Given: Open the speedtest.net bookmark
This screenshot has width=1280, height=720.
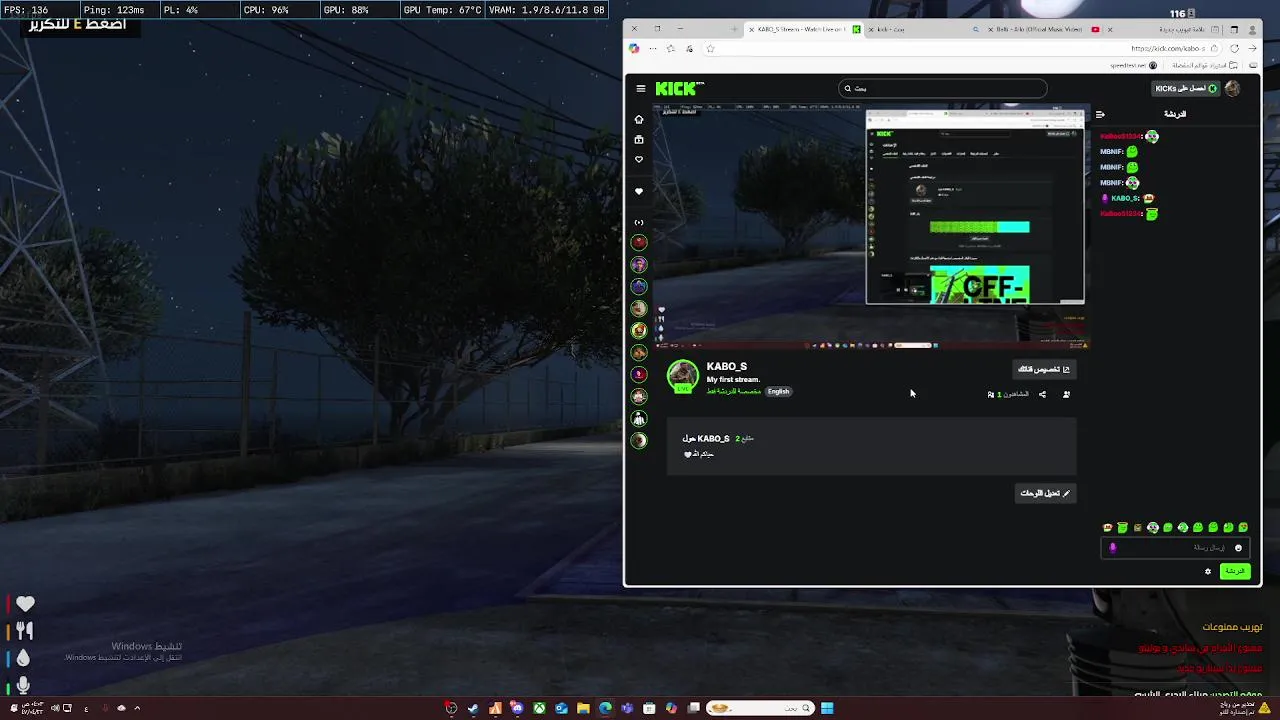Looking at the screenshot, I should click(x=1133, y=65).
